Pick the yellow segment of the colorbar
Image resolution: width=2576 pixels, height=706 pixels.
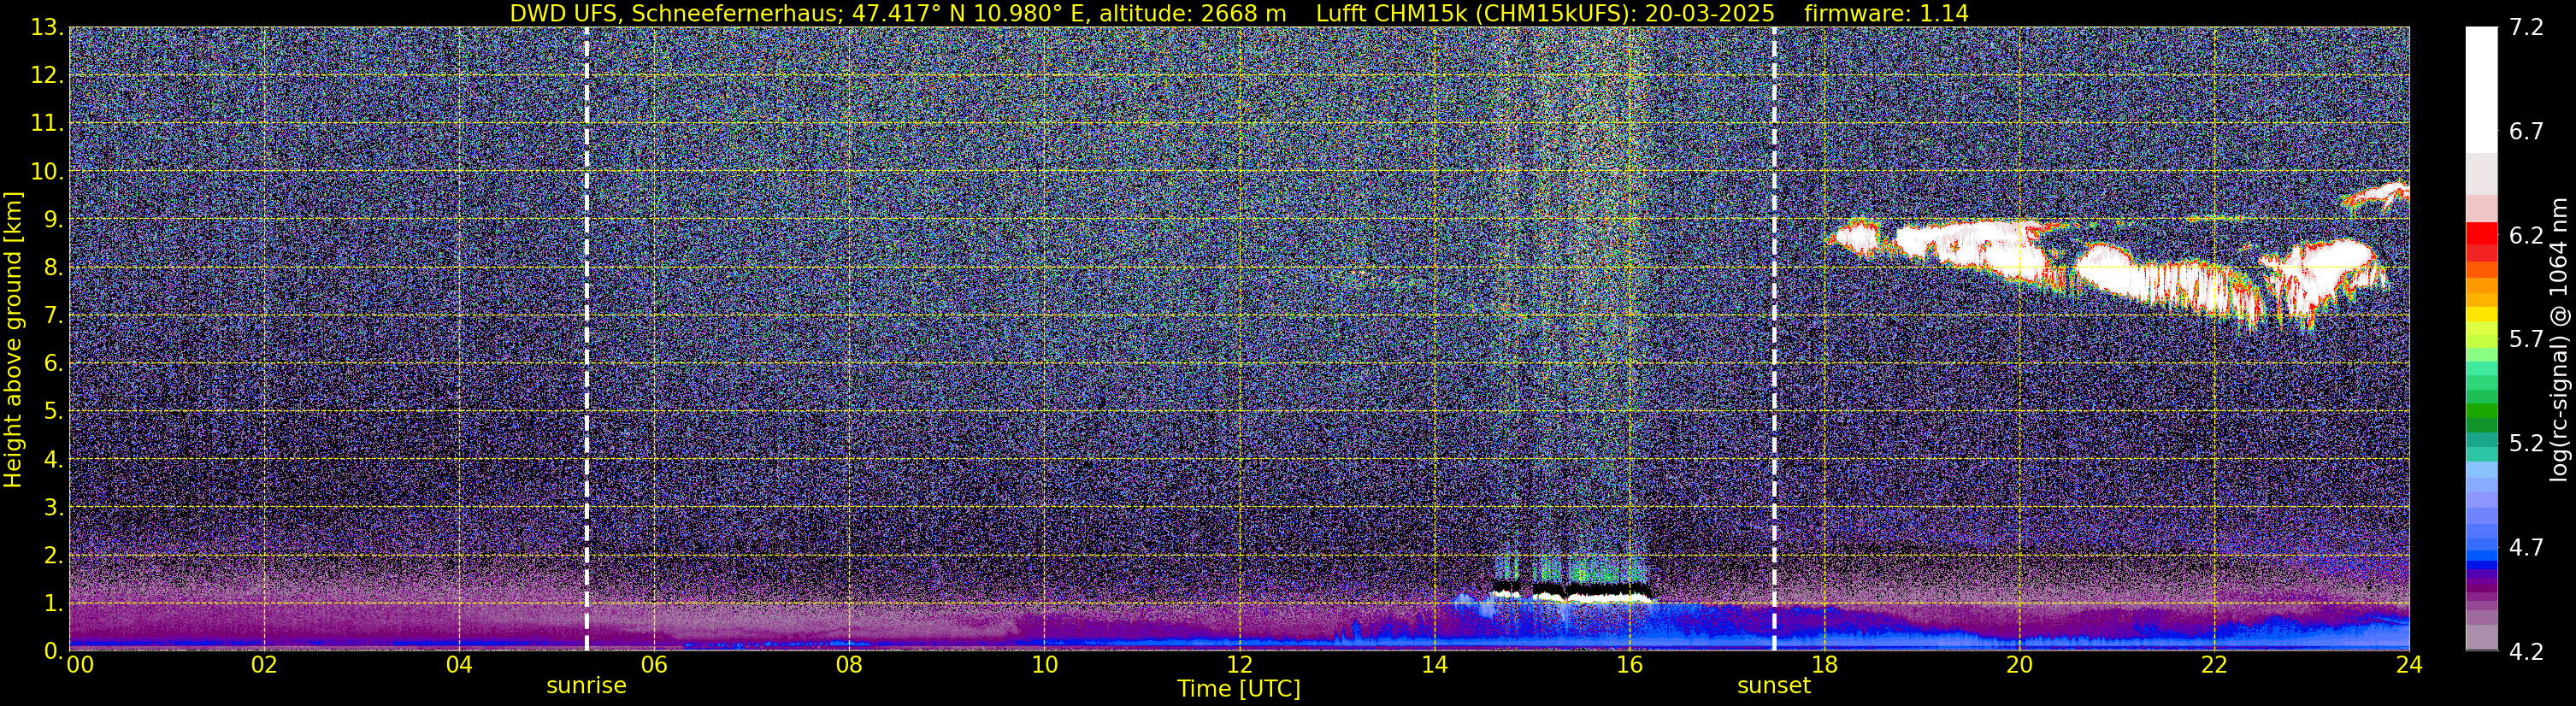[x=2481, y=315]
